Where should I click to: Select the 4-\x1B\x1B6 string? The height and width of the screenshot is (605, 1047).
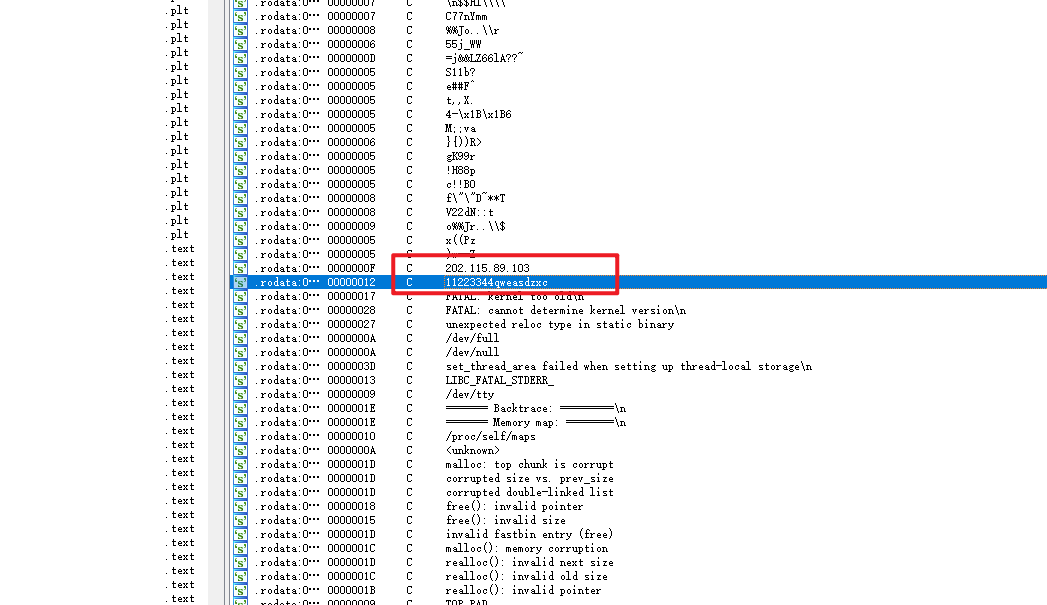pyautogui.click(x=478, y=114)
